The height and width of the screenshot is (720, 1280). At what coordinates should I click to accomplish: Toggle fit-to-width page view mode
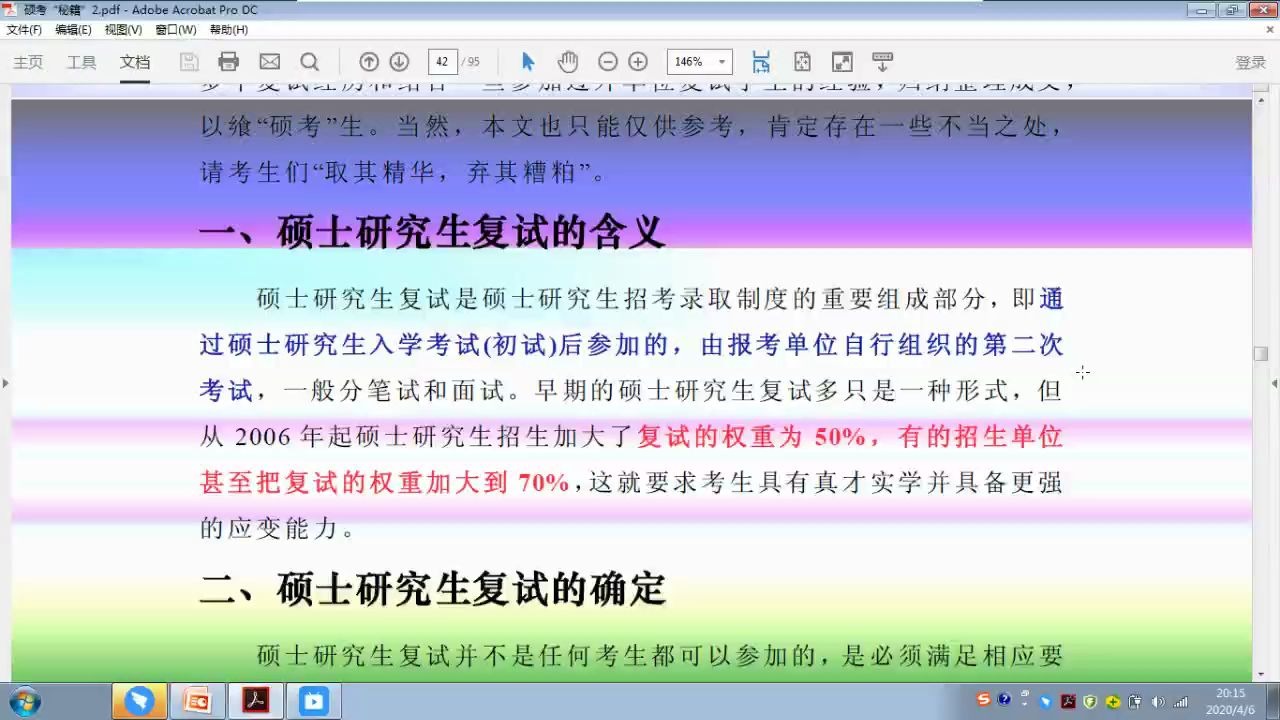(761, 61)
